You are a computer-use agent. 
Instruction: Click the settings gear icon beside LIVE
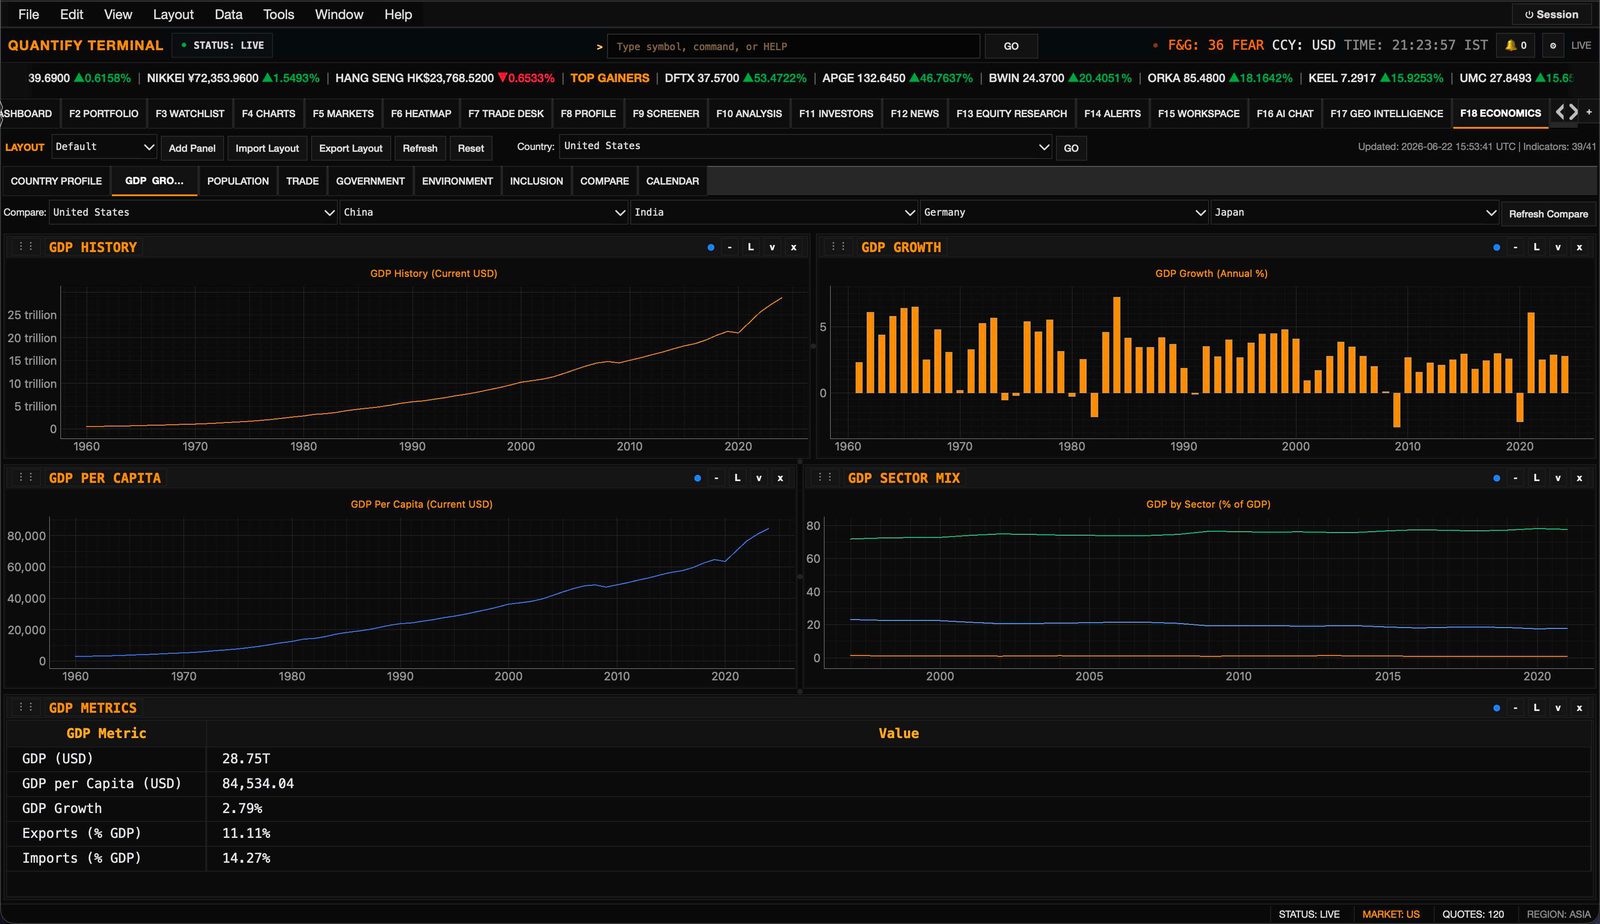pos(1553,45)
